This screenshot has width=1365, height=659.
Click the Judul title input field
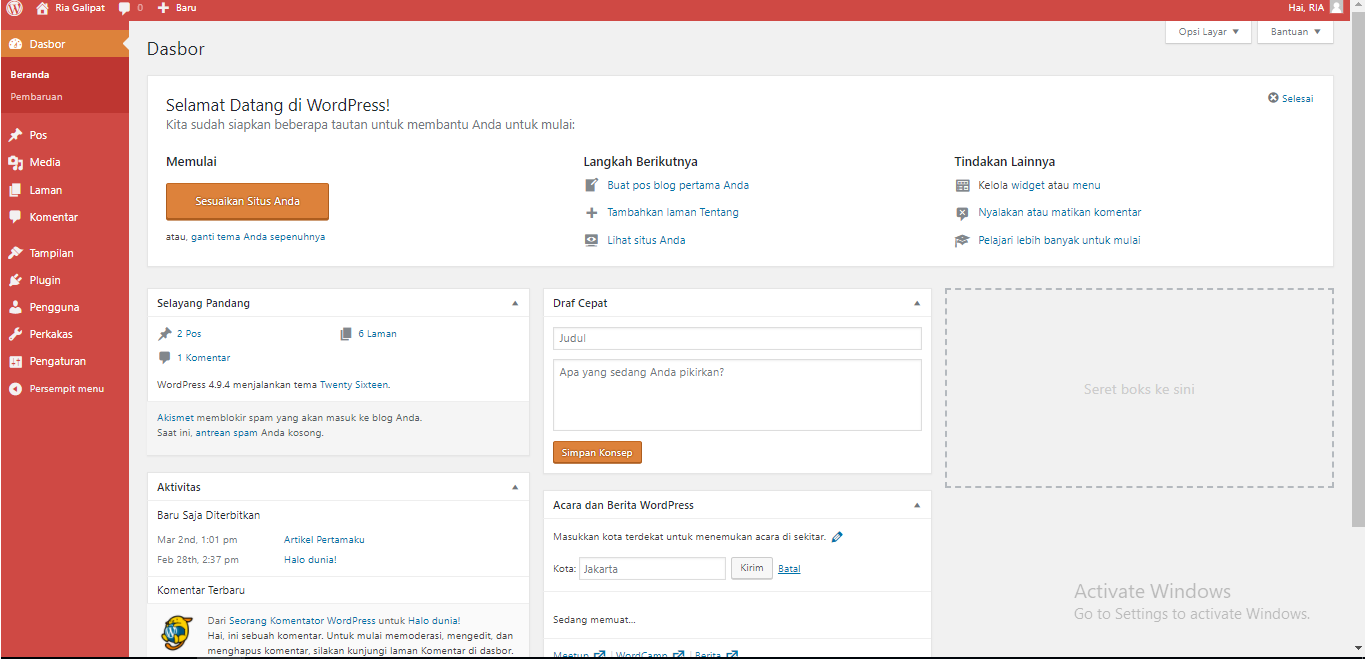point(737,339)
